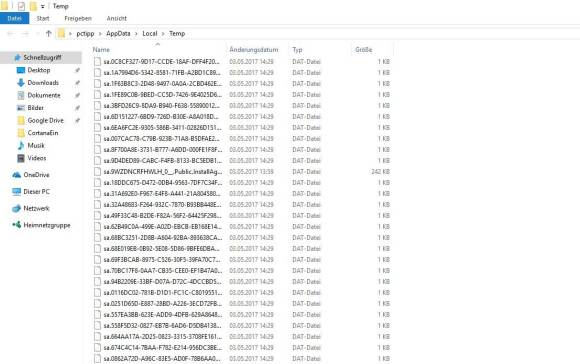
Task: Click file icon of sa.9WZDNCRFHWLH row
Action: pos(97,172)
